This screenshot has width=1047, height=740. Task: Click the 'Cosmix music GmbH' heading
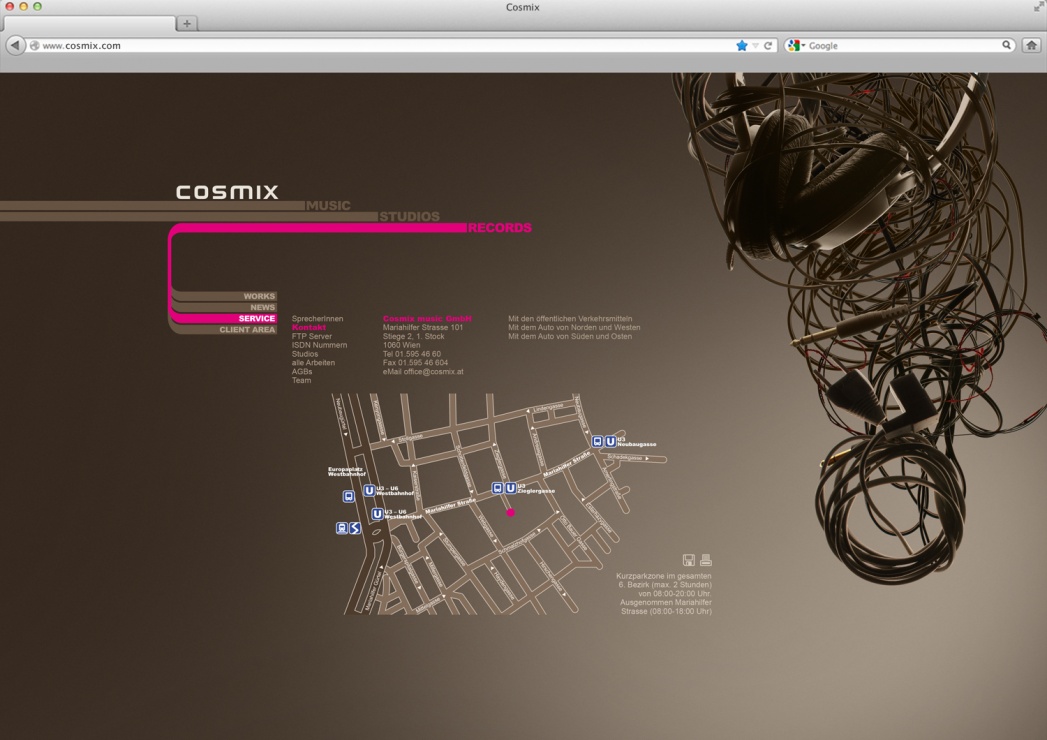click(x=427, y=319)
